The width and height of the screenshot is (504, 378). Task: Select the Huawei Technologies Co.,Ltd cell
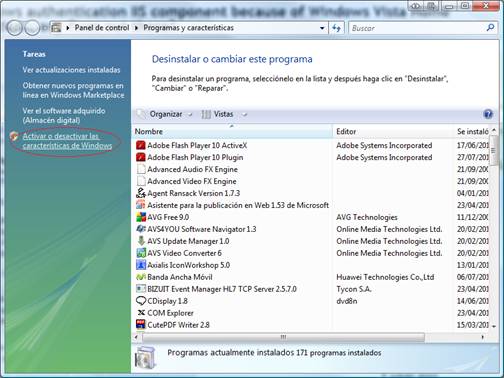[385, 277]
